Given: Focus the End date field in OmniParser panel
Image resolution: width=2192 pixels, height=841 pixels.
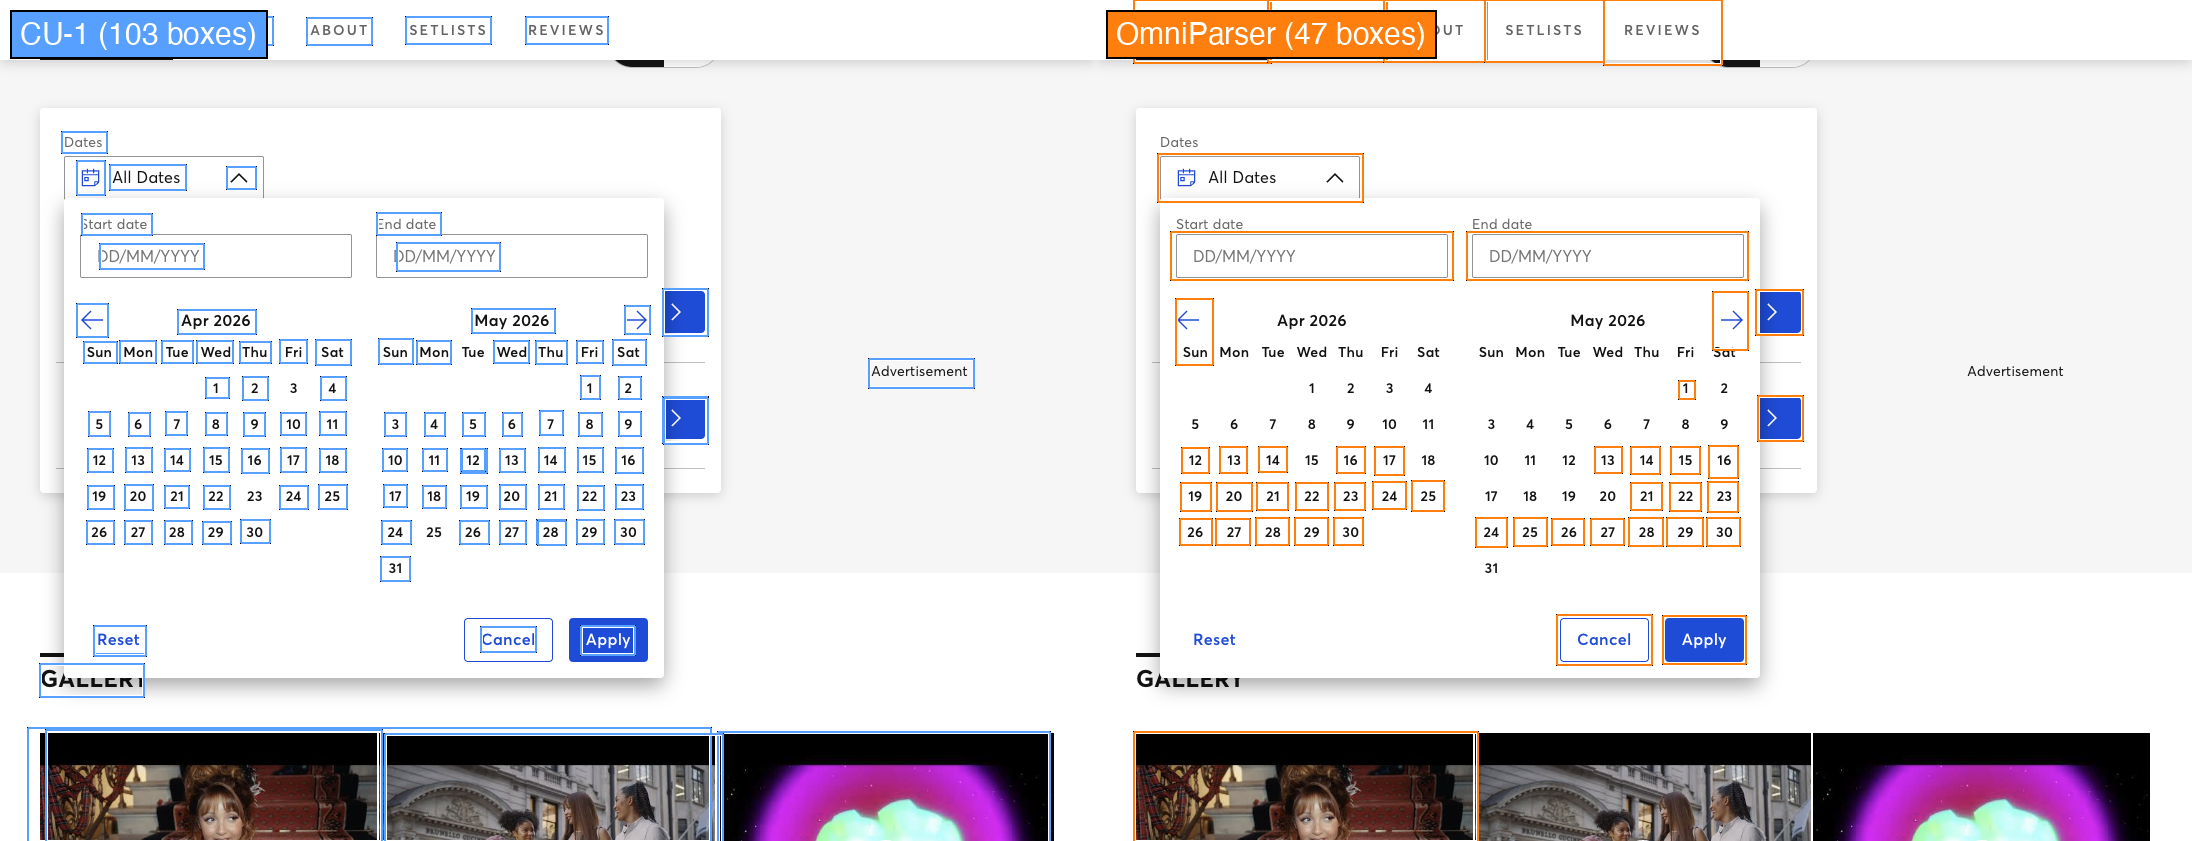Looking at the screenshot, I should pos(1608,256).
